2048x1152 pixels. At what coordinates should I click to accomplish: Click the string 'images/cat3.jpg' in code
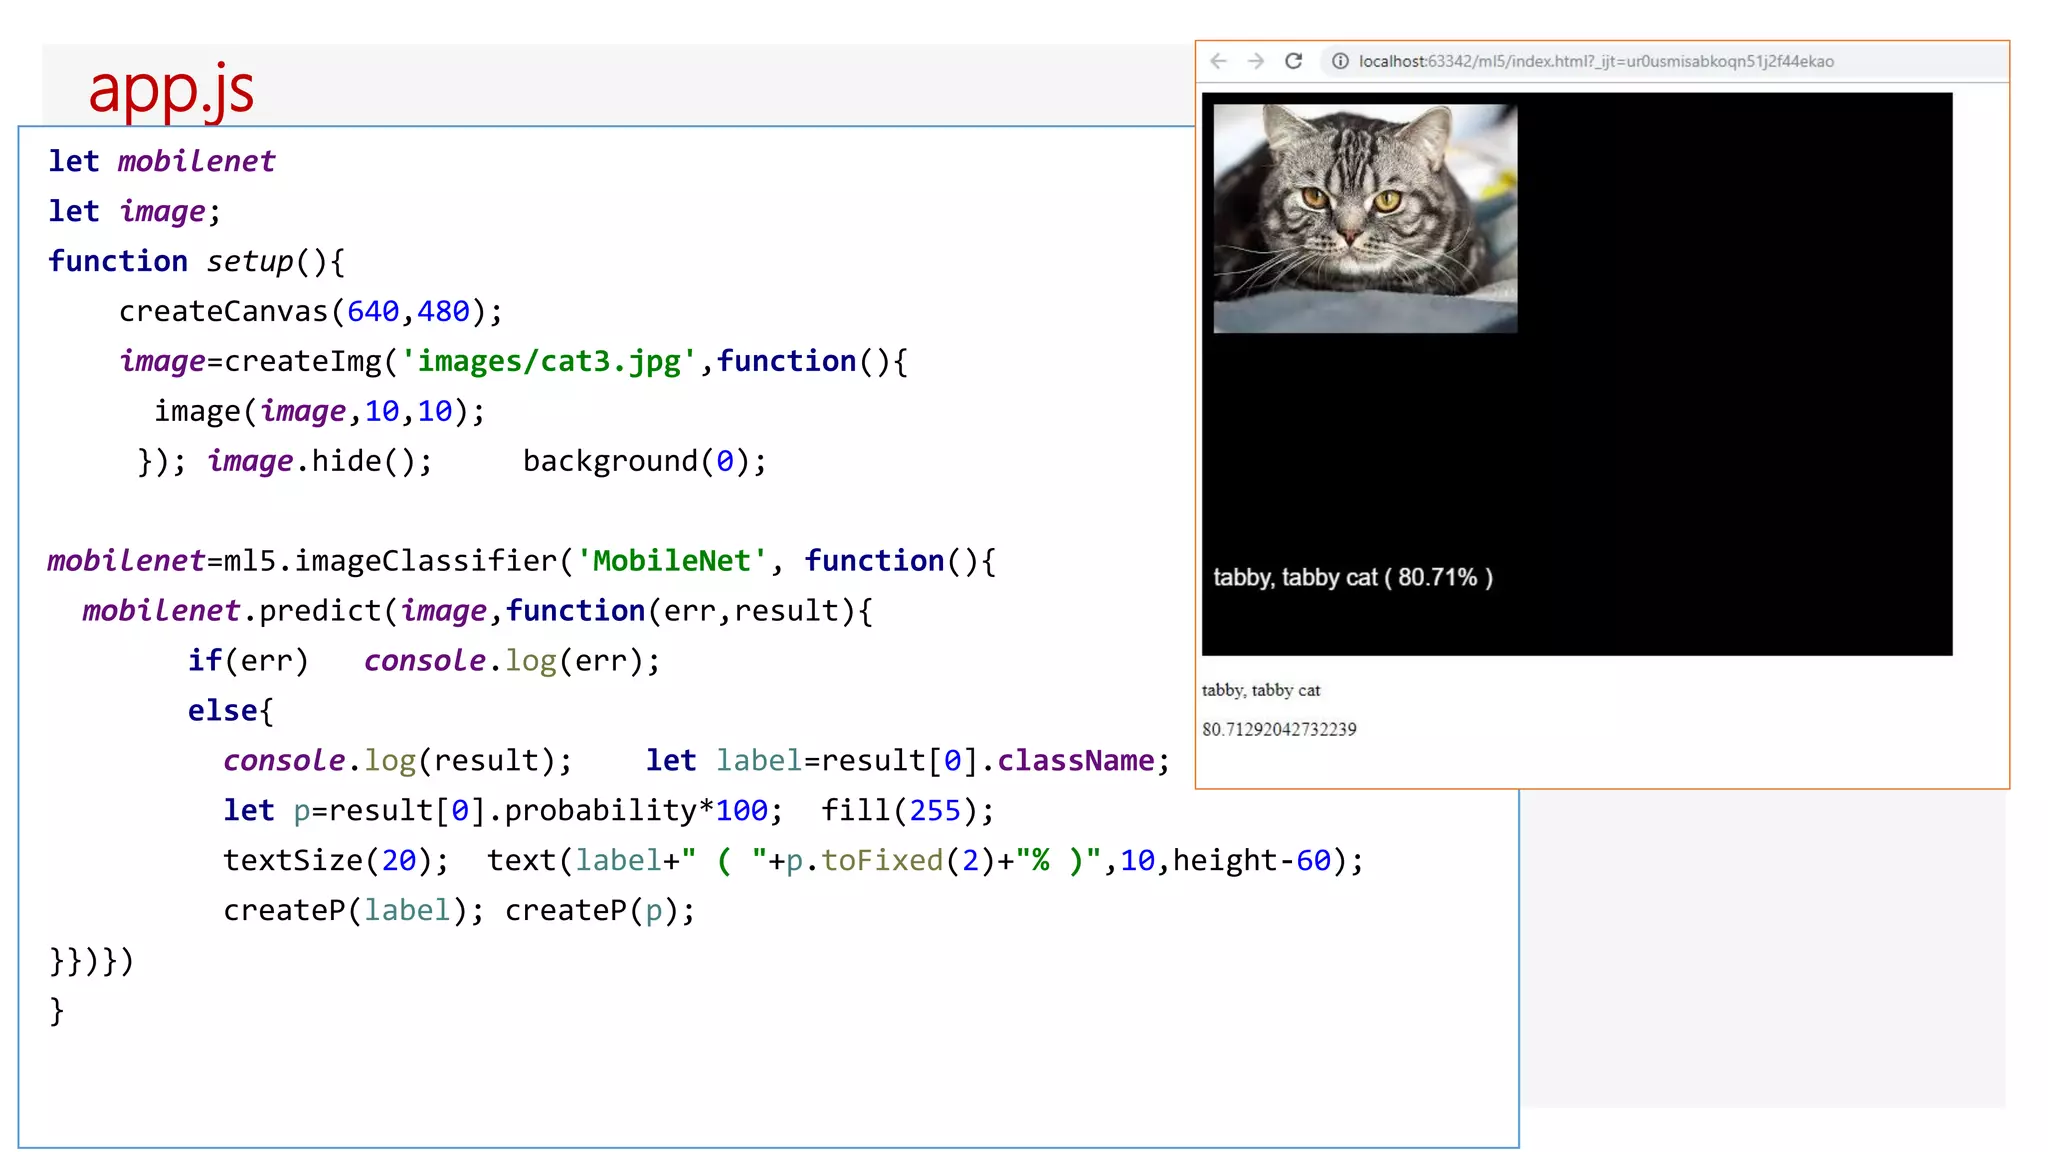click(x=549, y=361)
